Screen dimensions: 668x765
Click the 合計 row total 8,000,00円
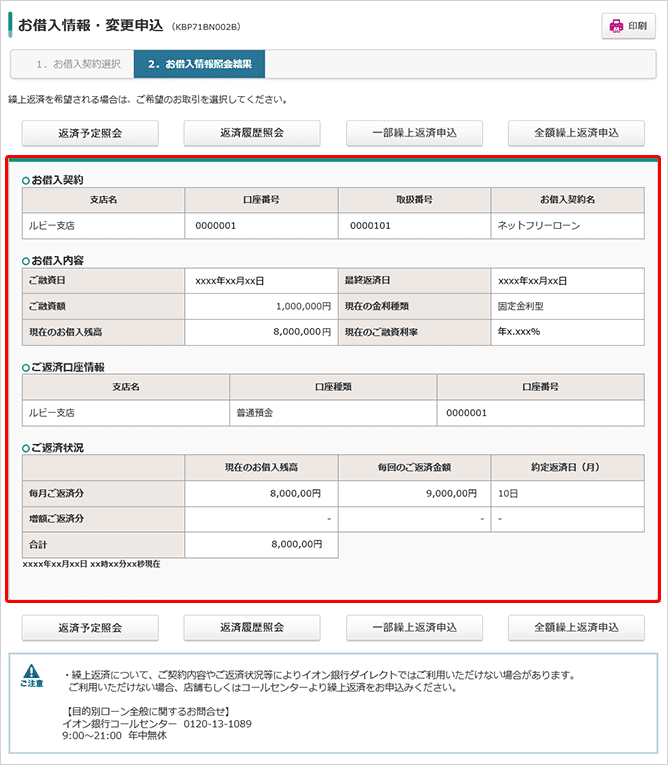pos(297,544)
